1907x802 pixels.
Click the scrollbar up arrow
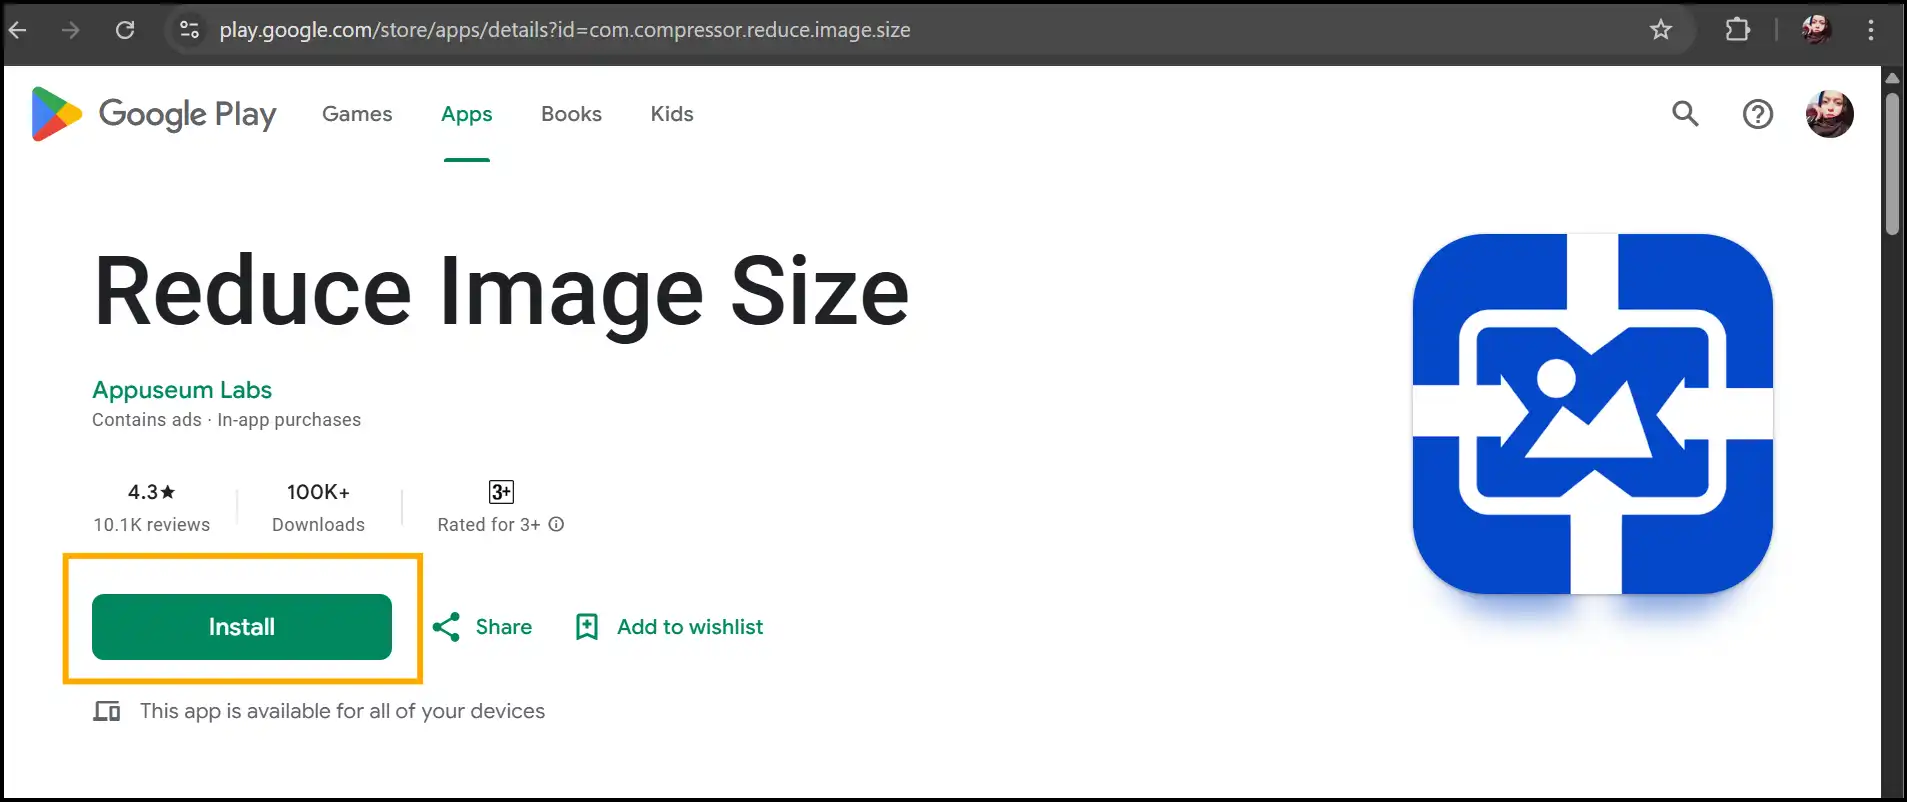point(1892,78)
